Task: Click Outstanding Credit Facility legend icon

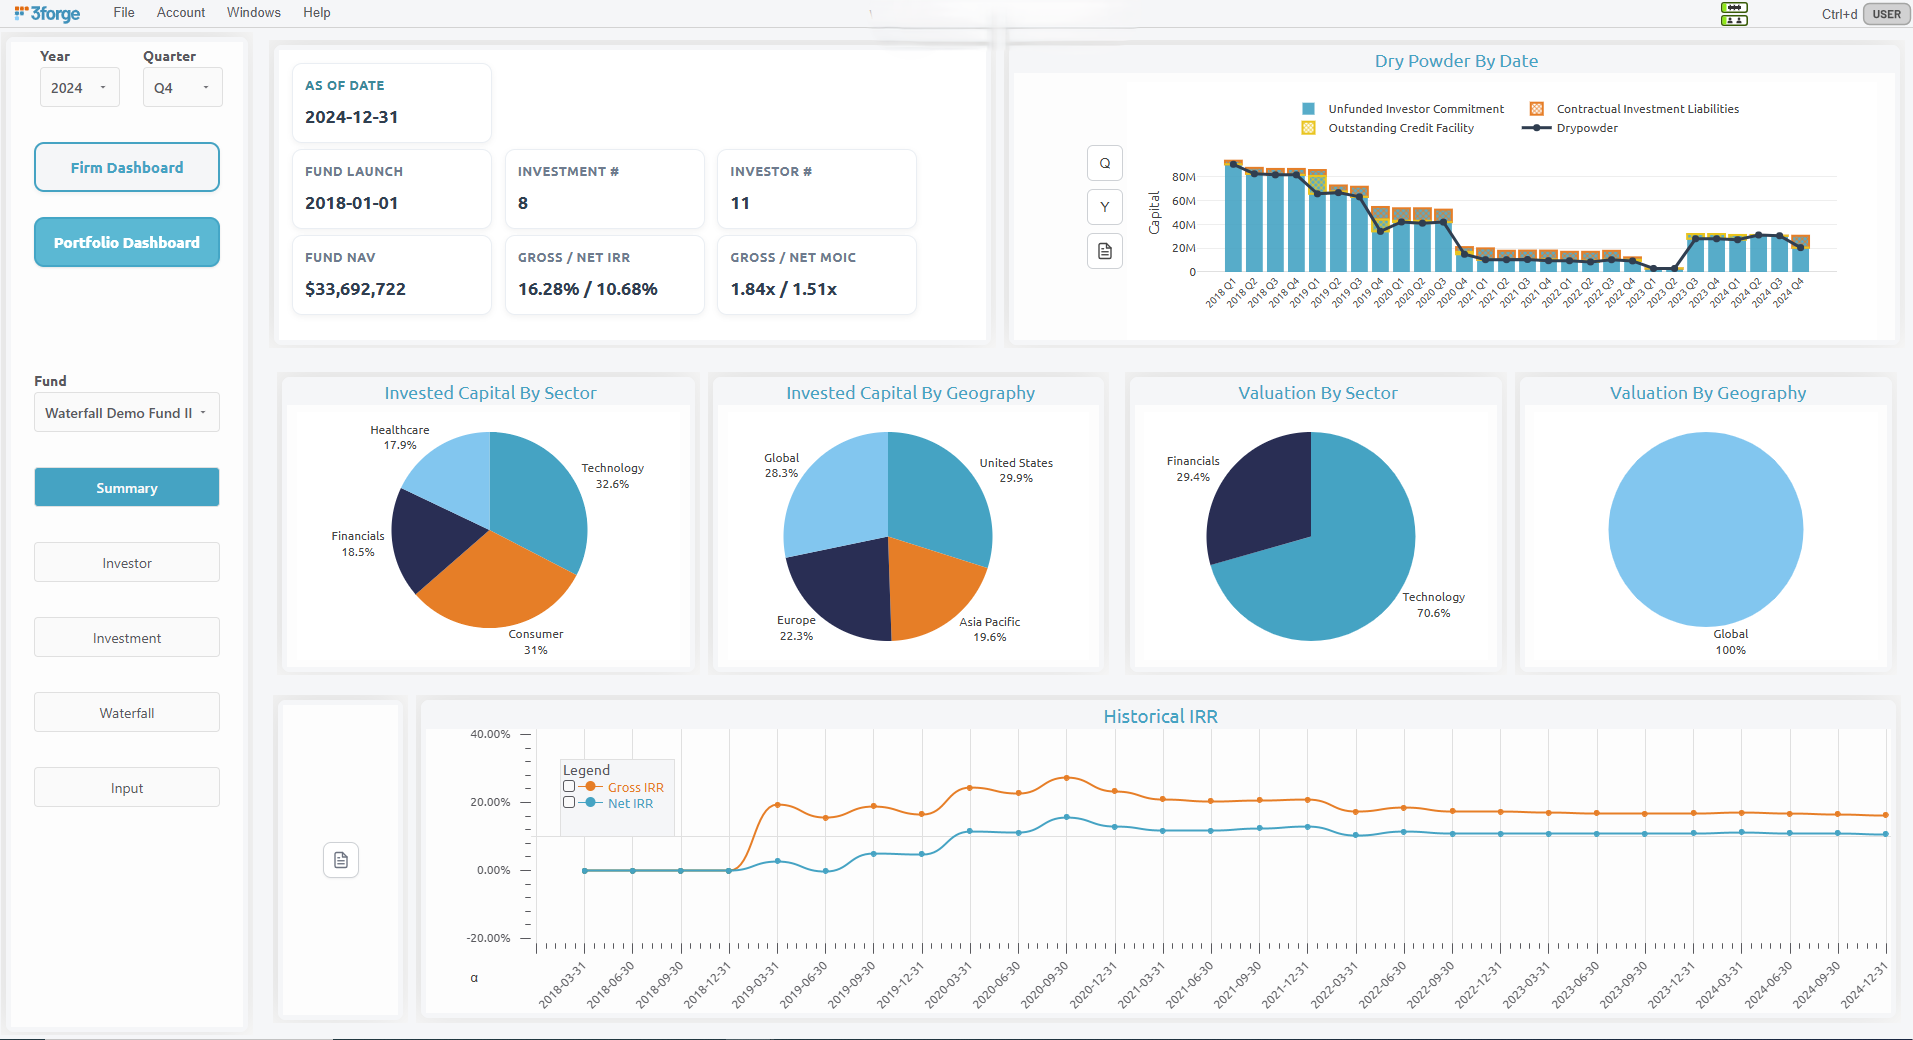Action: 1308,128
